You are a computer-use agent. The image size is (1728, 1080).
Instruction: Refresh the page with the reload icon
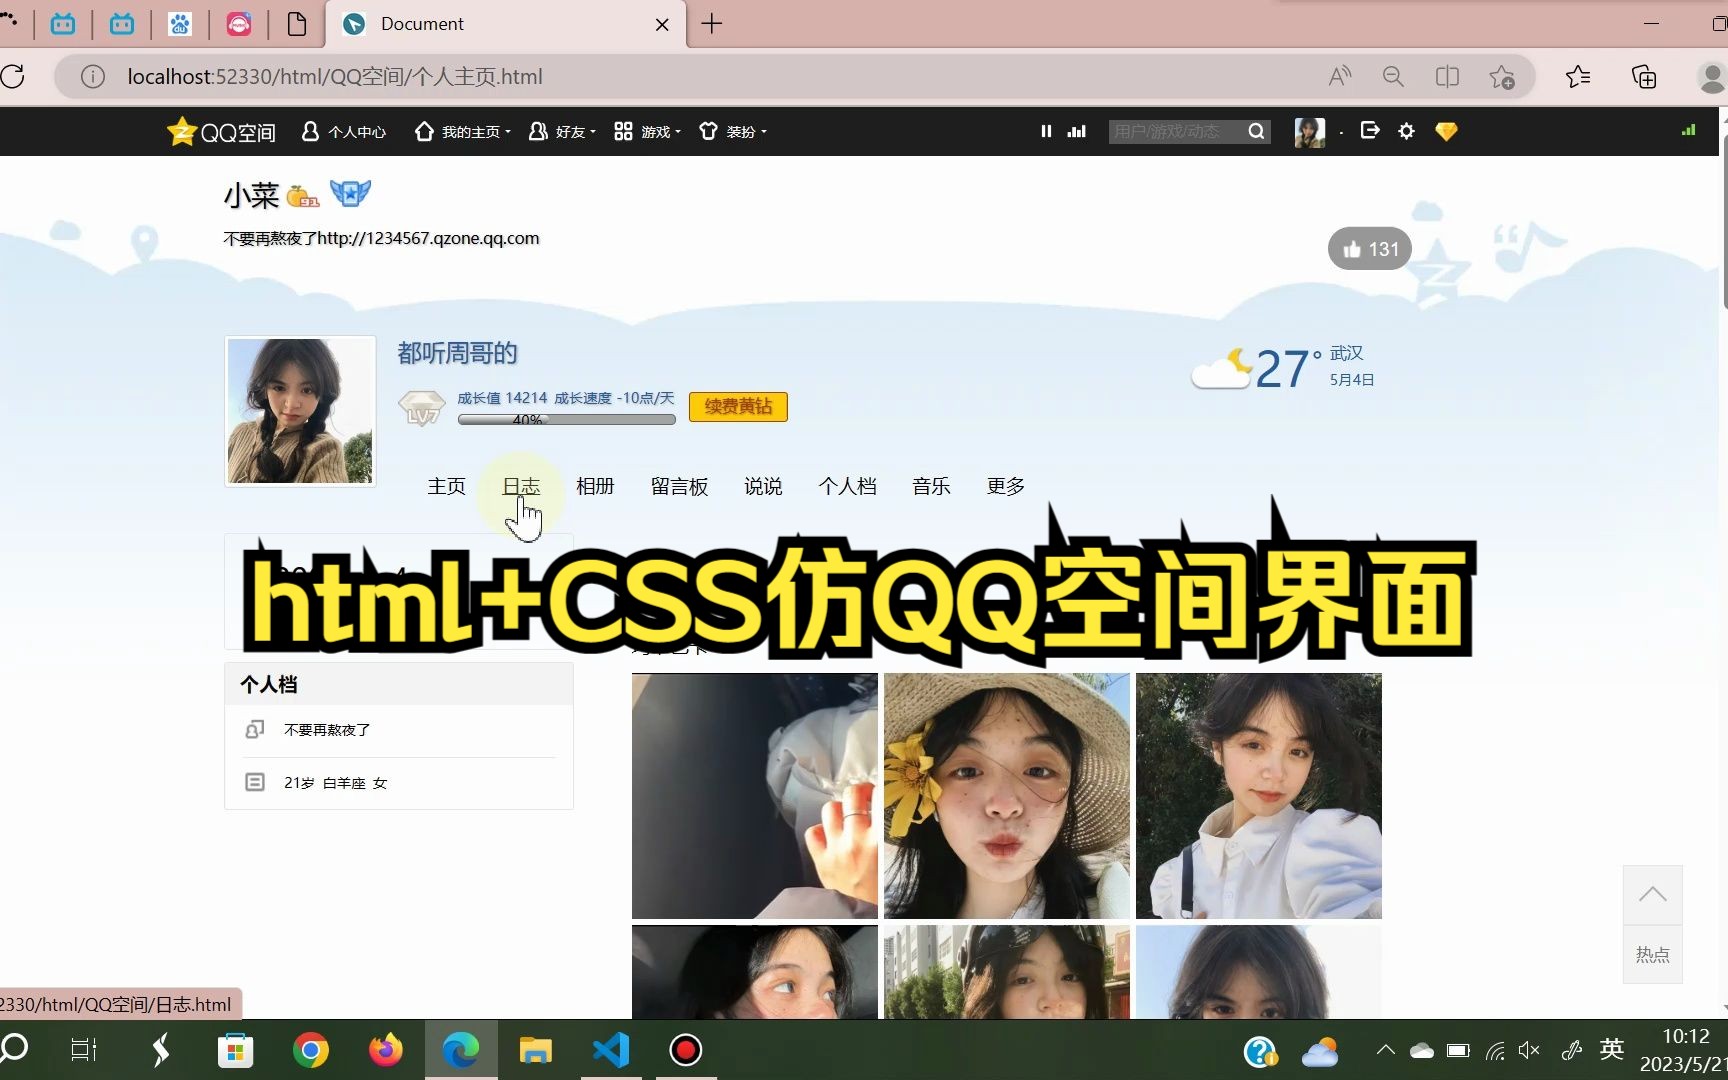pyautogui.click(x=13, y=76)
